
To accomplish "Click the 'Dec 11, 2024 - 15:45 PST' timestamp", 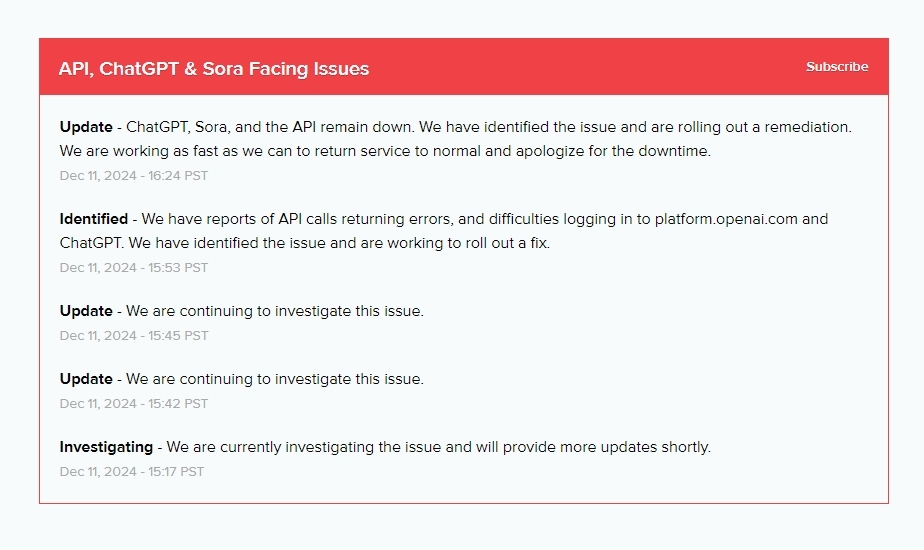I will tap(134, 336).
